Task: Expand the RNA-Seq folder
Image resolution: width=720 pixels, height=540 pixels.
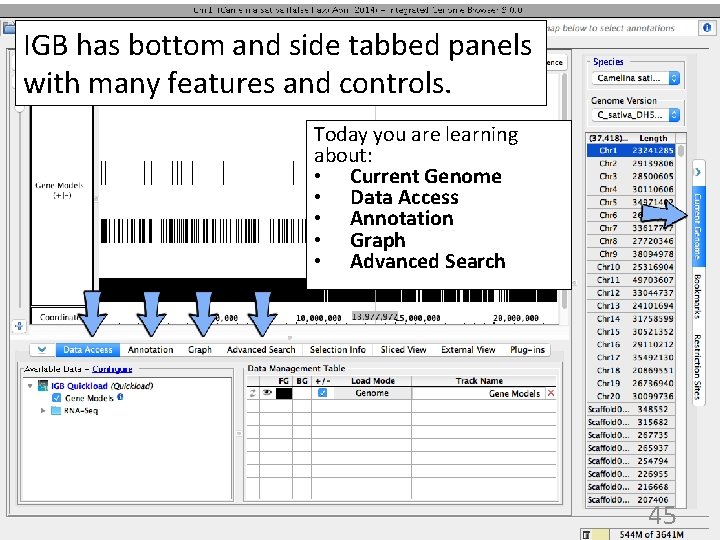Action: click(43, 410)
